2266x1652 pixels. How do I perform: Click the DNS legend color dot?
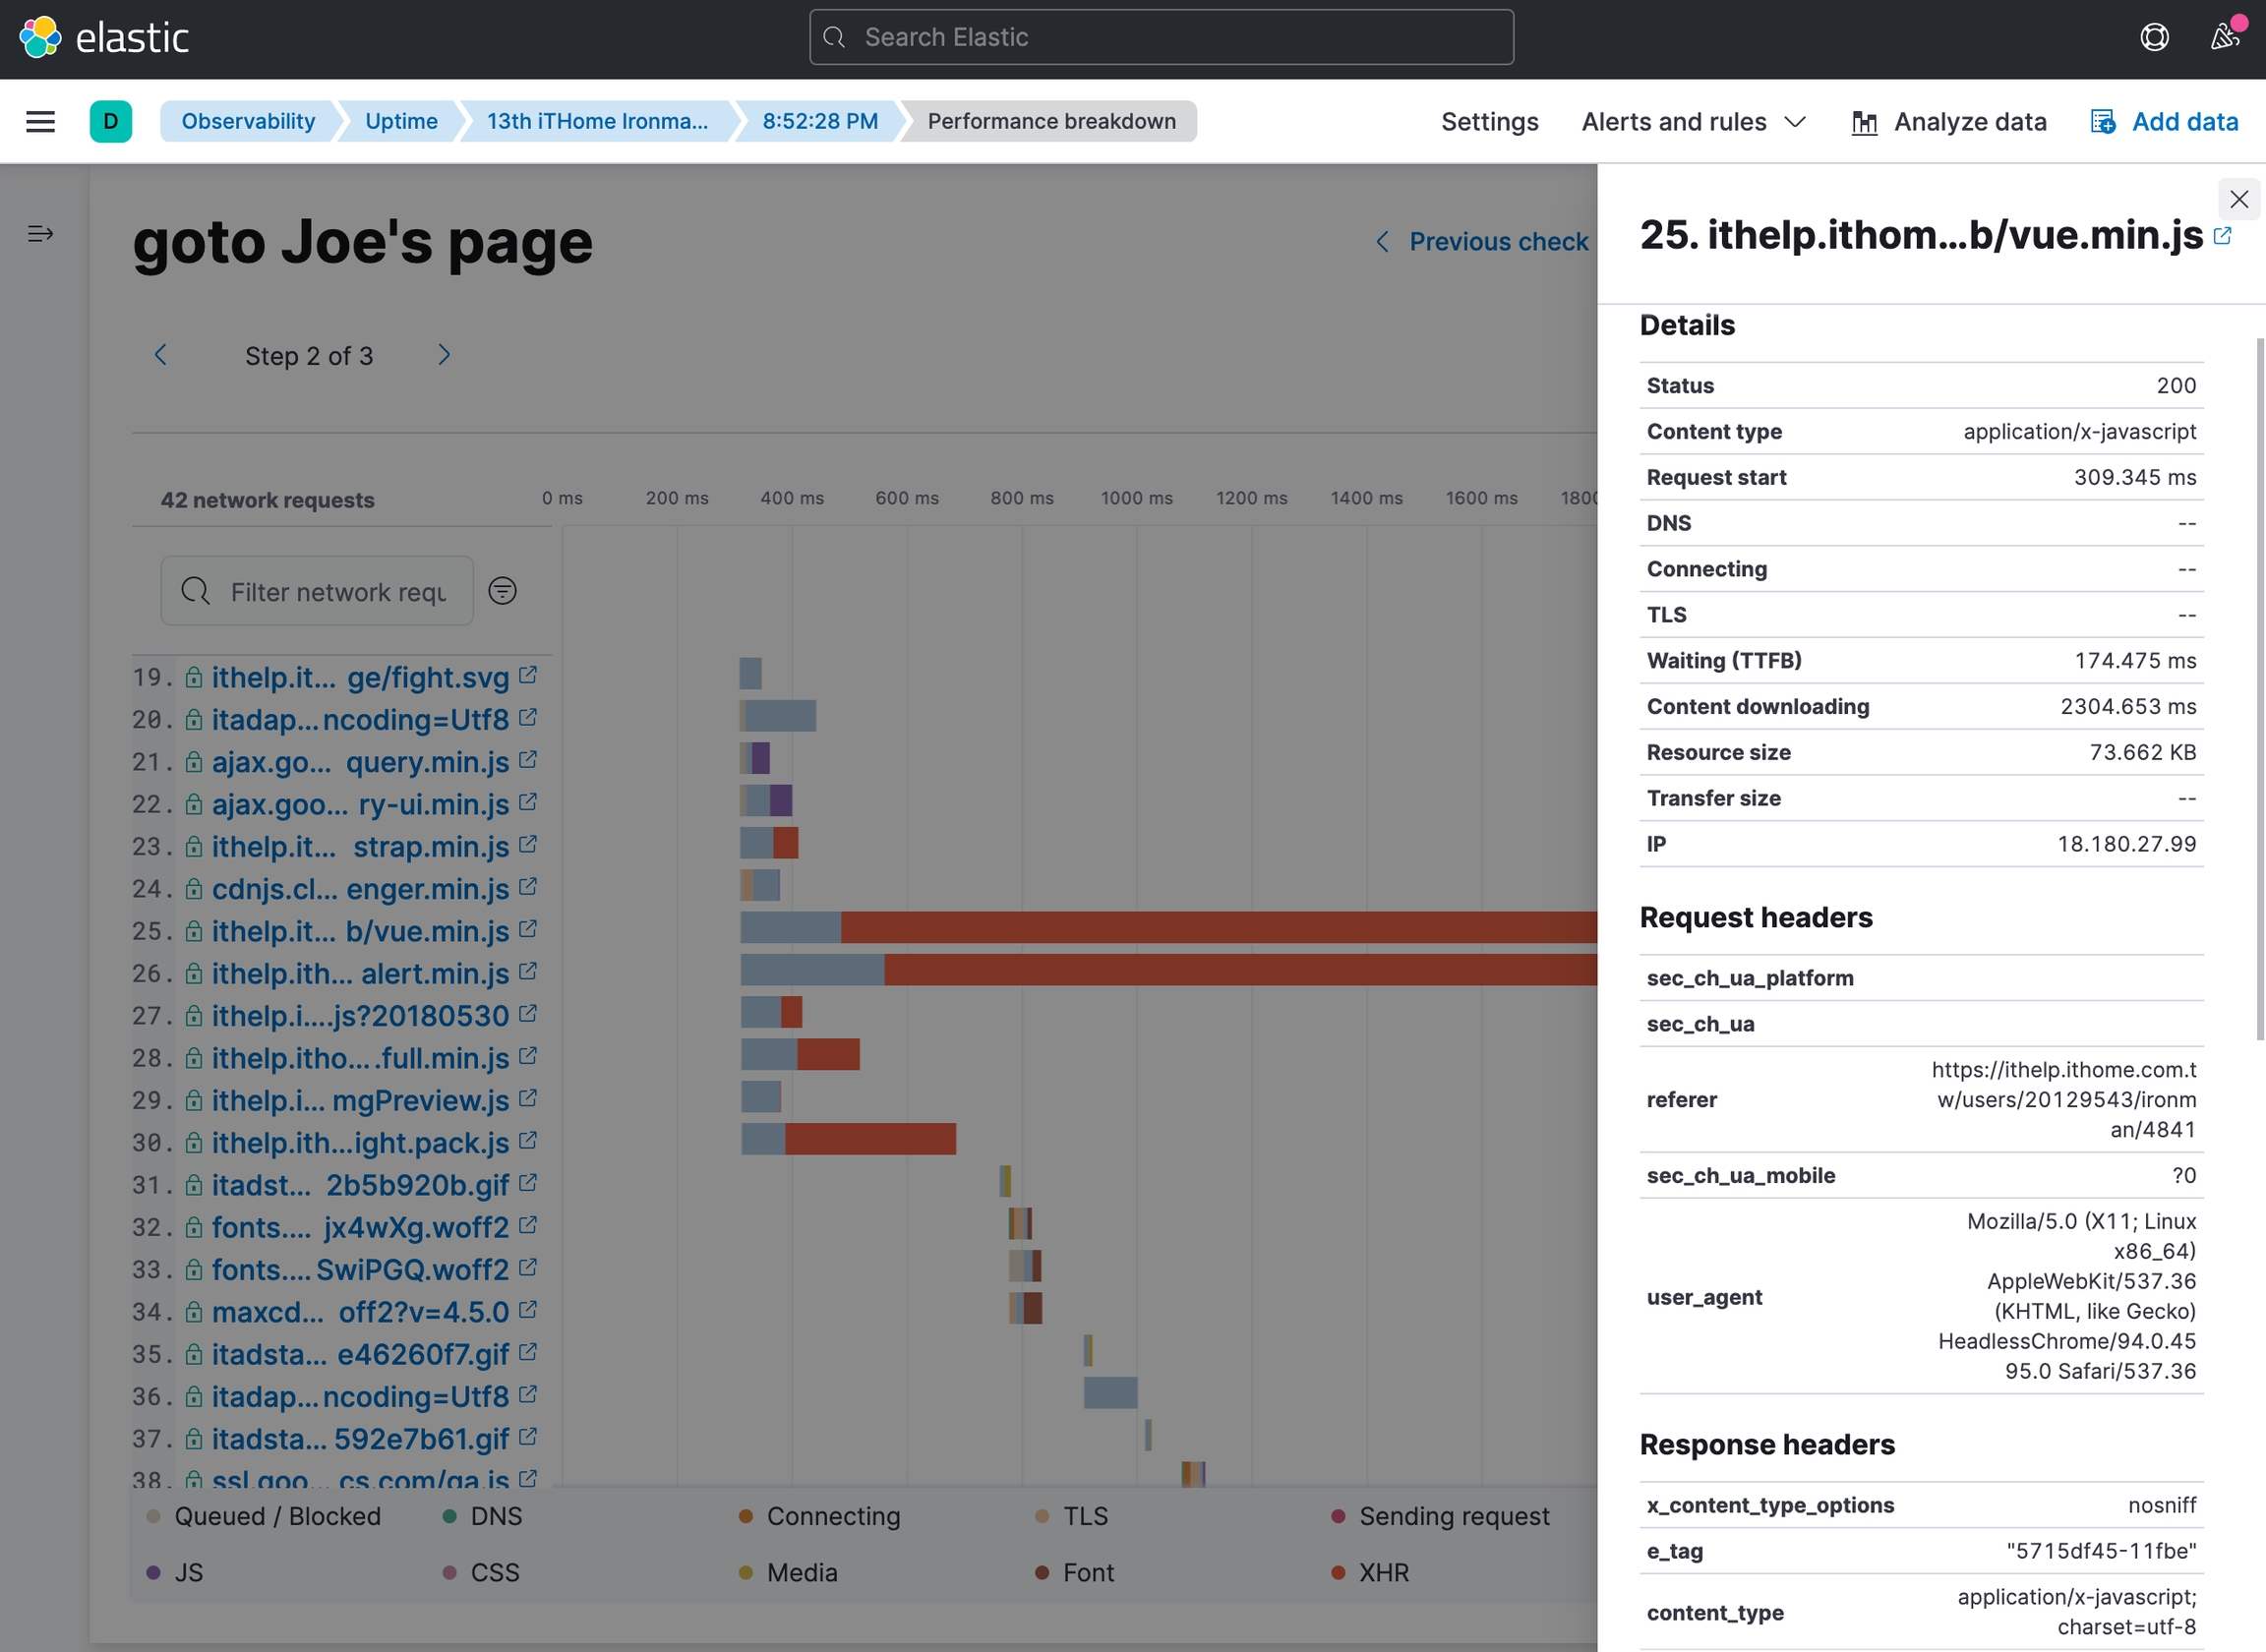click(450, 1516)
